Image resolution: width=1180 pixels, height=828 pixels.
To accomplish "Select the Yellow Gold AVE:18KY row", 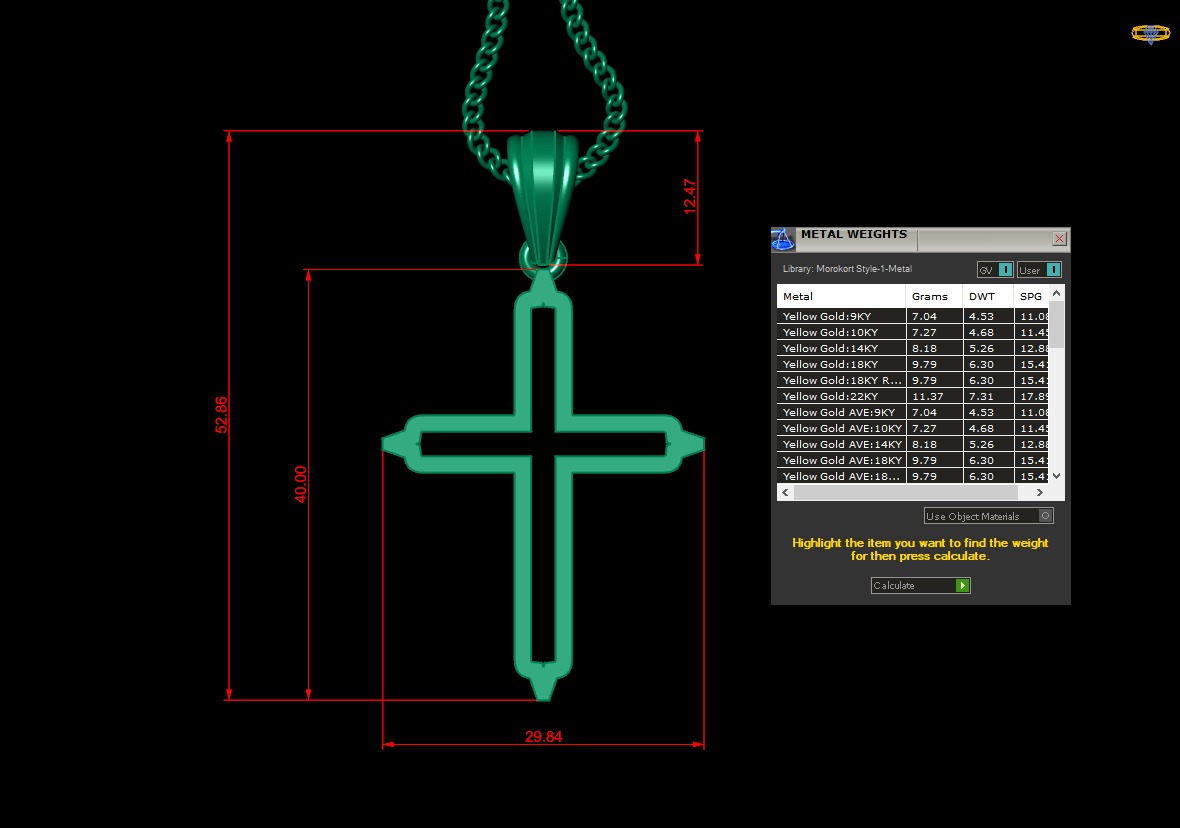I will pos(912,460).
